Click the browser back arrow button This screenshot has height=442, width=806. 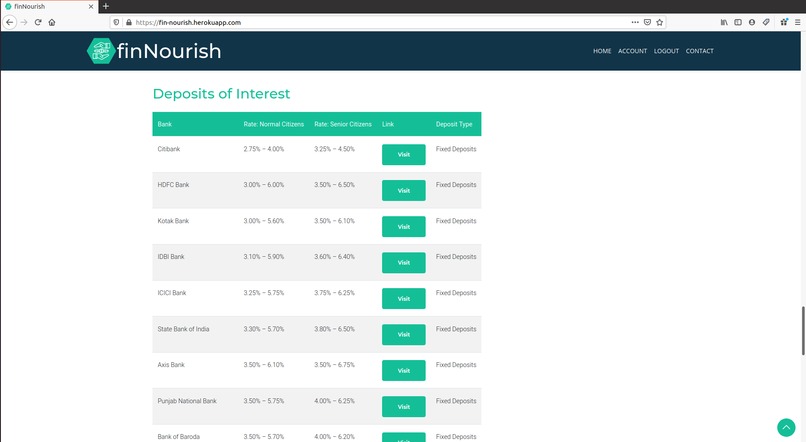[9, 22]
